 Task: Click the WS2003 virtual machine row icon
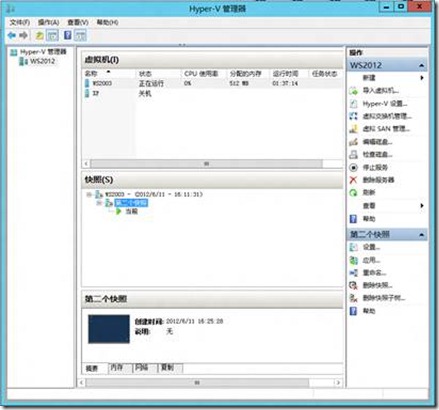[87, 83]
